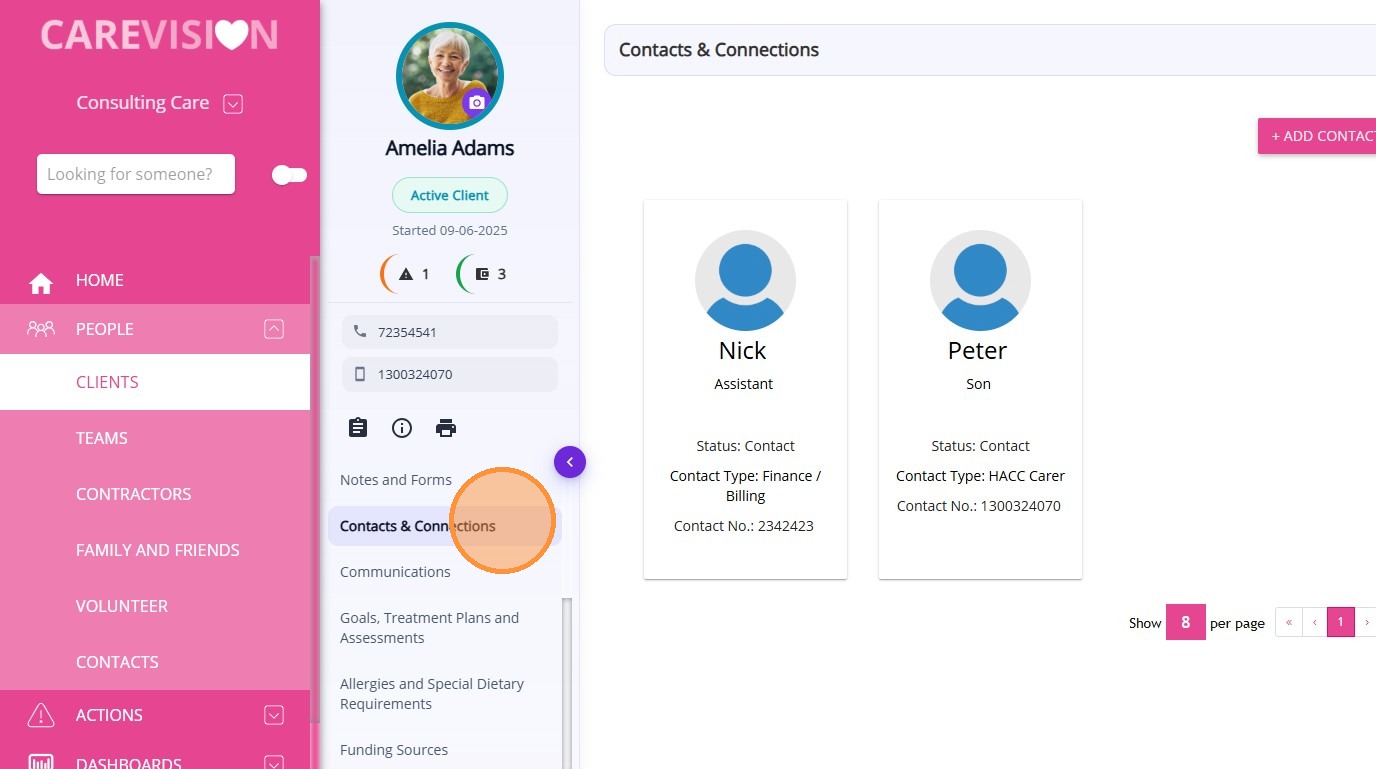Select Clients in the sidebar
Viewport: 1376px width, 769px height.
click(155, 382)
